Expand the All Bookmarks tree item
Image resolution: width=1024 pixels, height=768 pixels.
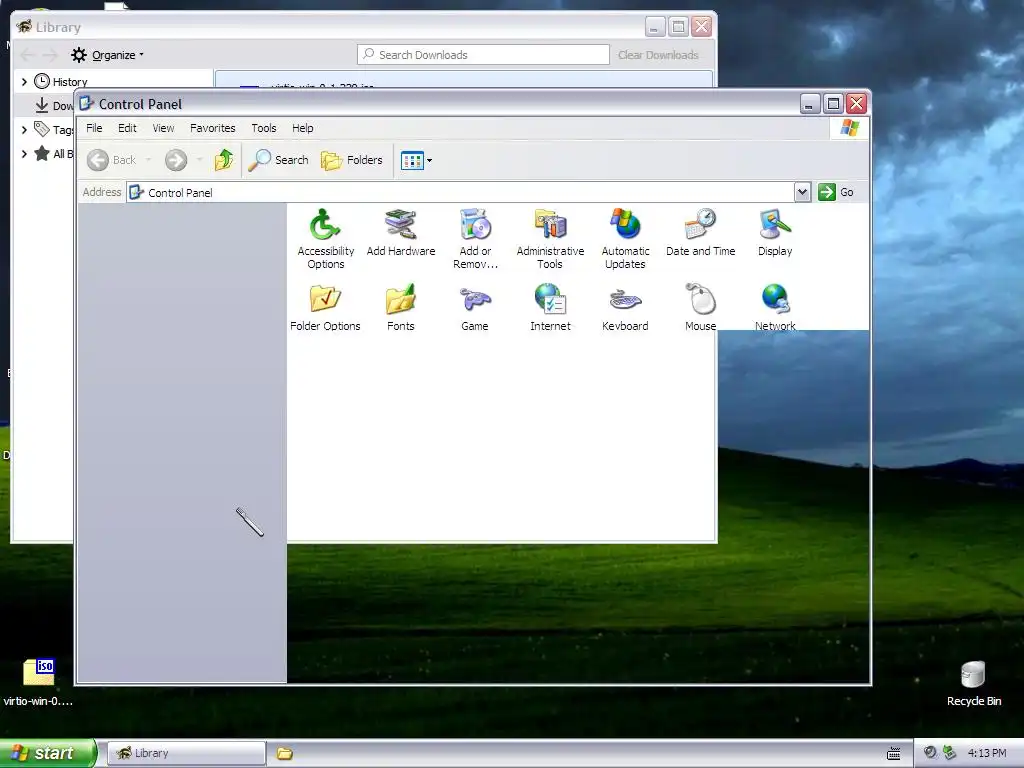(24, 153)
